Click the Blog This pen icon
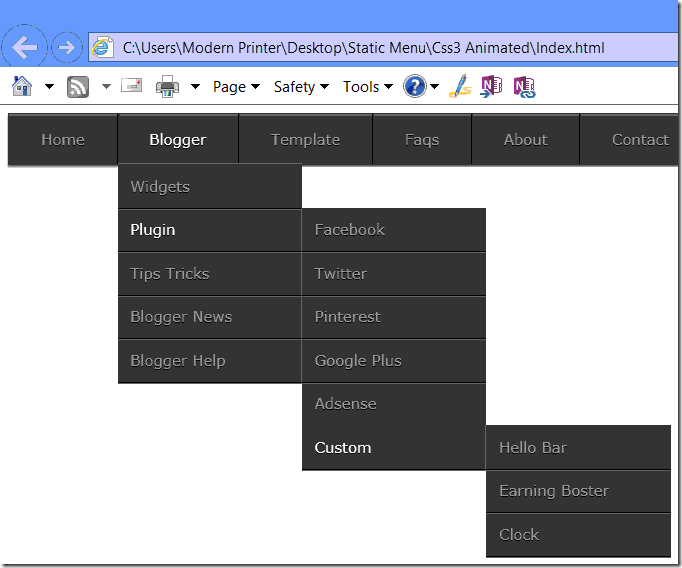682x568 pixels. 460,86
